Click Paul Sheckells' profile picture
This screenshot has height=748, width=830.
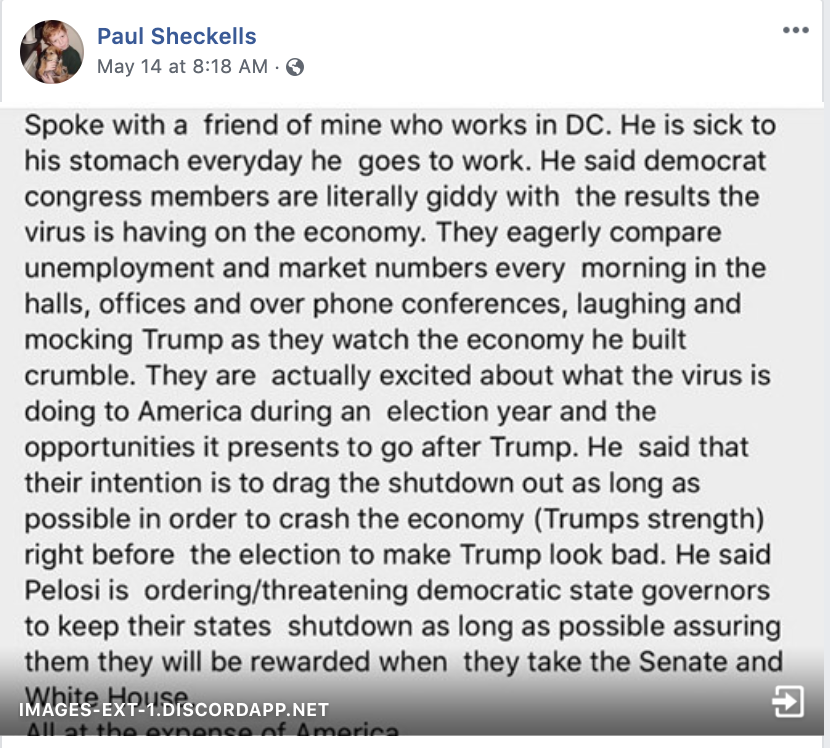coord(52,51)
